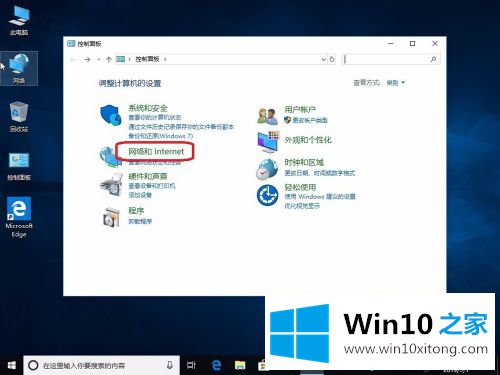This screenshot has height=375, width=500.
Task: Open the Windows Start menu
Action: [x=12, y=365]
